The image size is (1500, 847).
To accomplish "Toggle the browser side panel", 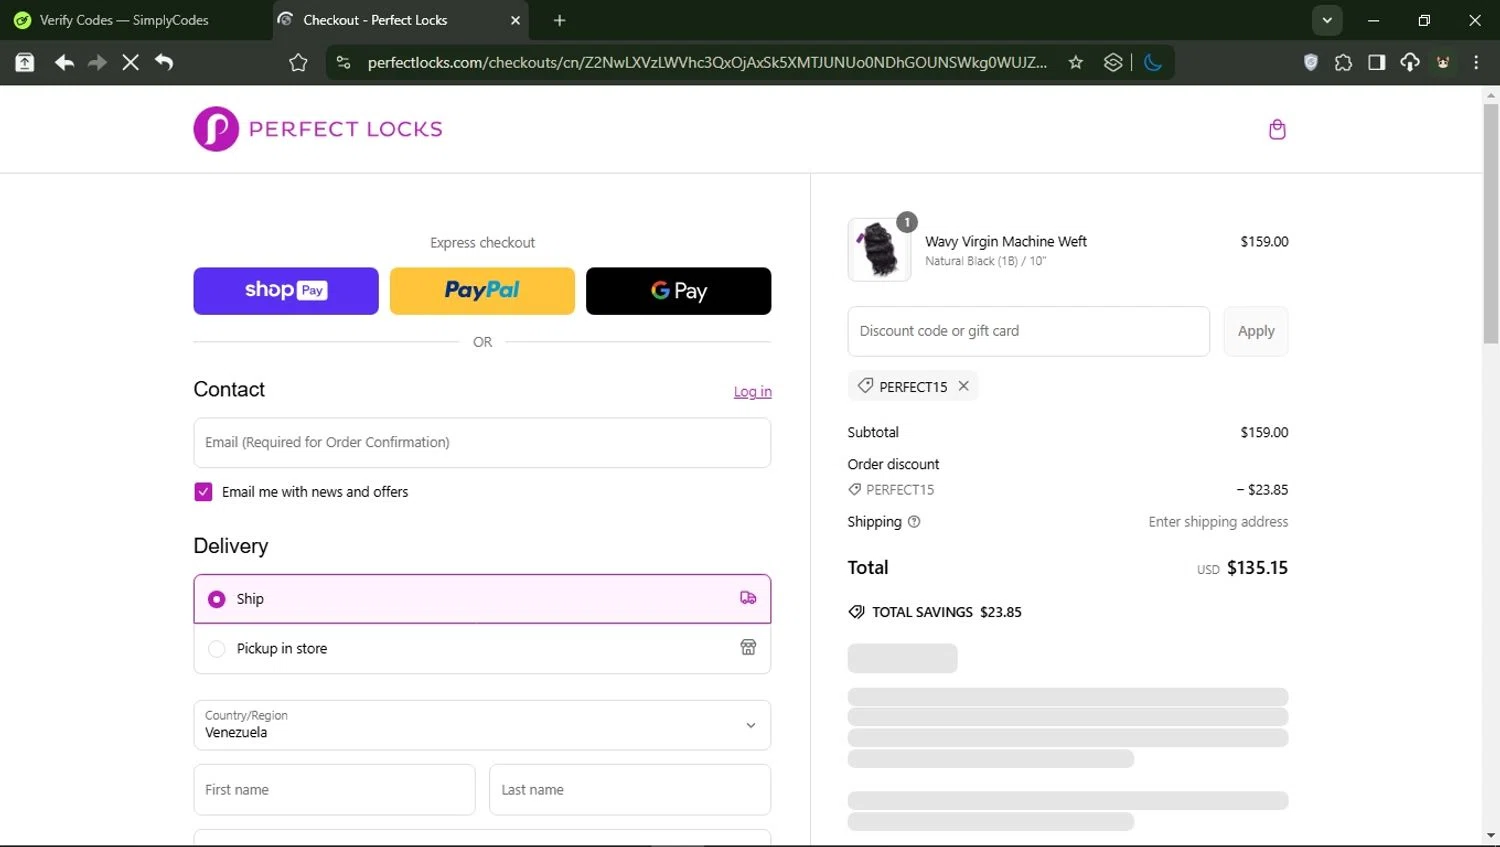I will coord(1377,62).
